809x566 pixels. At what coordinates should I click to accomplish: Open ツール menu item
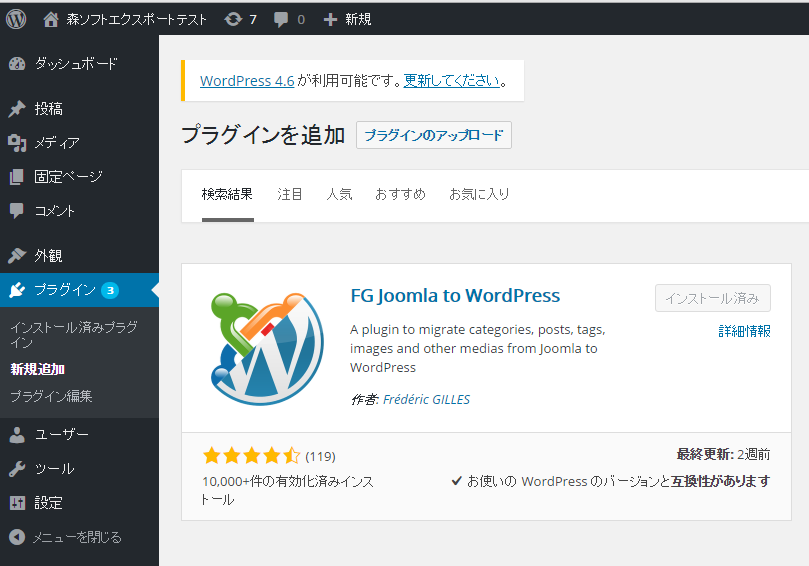[54, 468]
